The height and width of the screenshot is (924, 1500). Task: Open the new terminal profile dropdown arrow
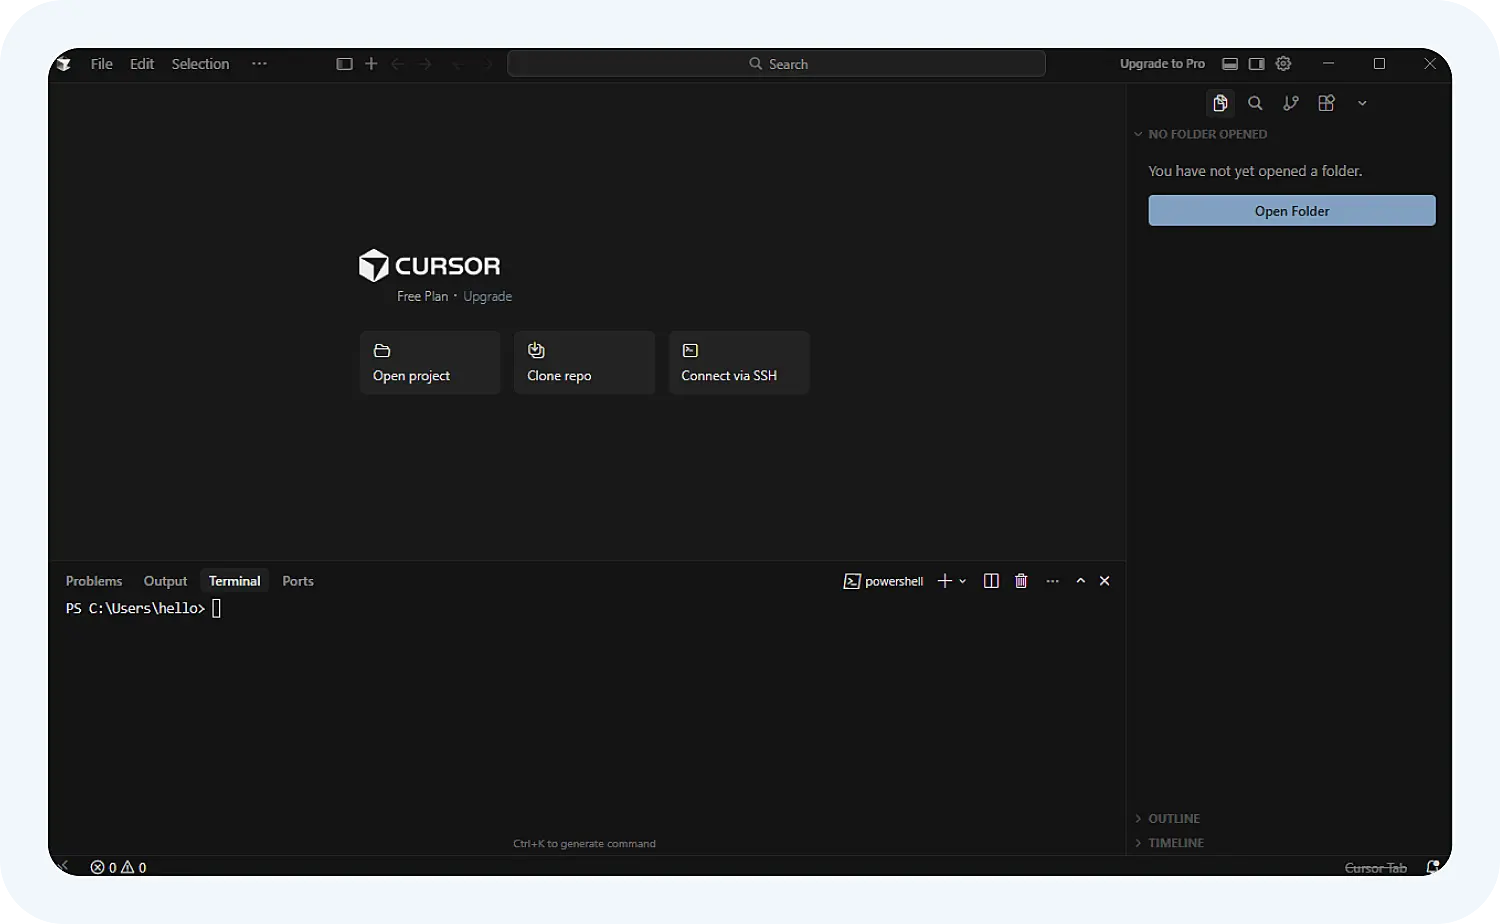tap(963, 581)
